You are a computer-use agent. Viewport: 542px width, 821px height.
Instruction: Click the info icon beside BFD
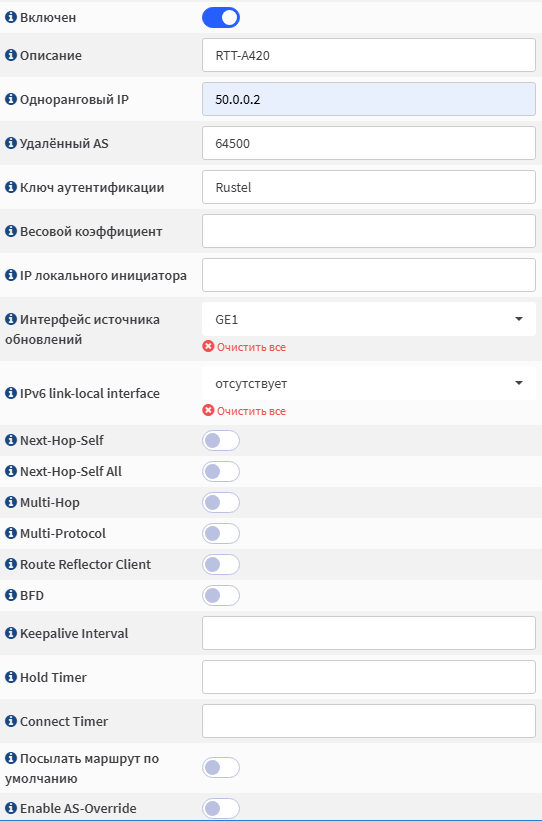(x=10, y=595)
